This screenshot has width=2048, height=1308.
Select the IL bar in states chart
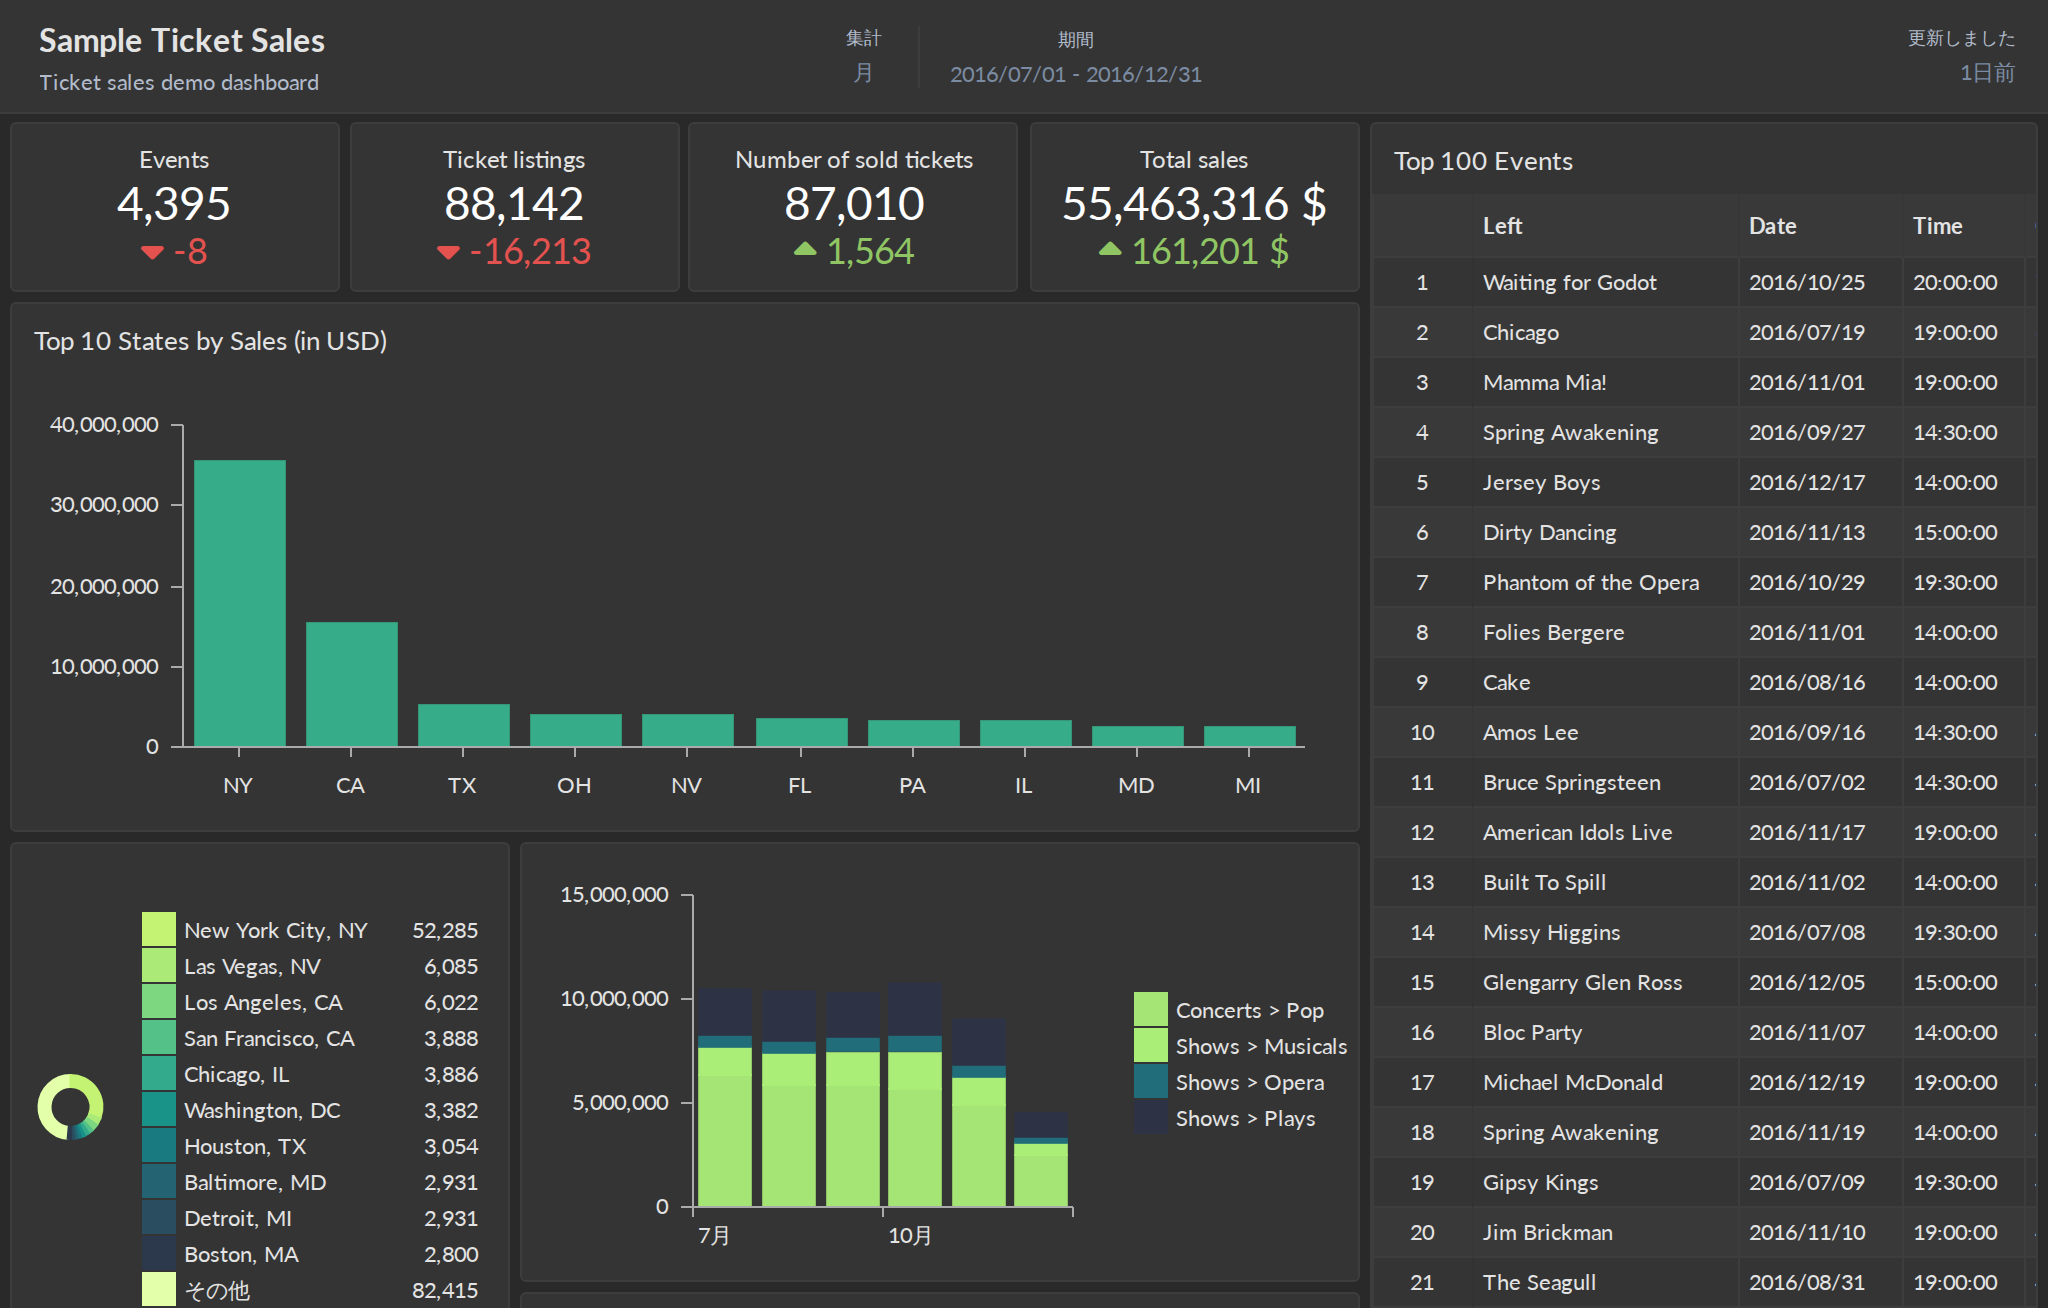[x=1026, y=733]
